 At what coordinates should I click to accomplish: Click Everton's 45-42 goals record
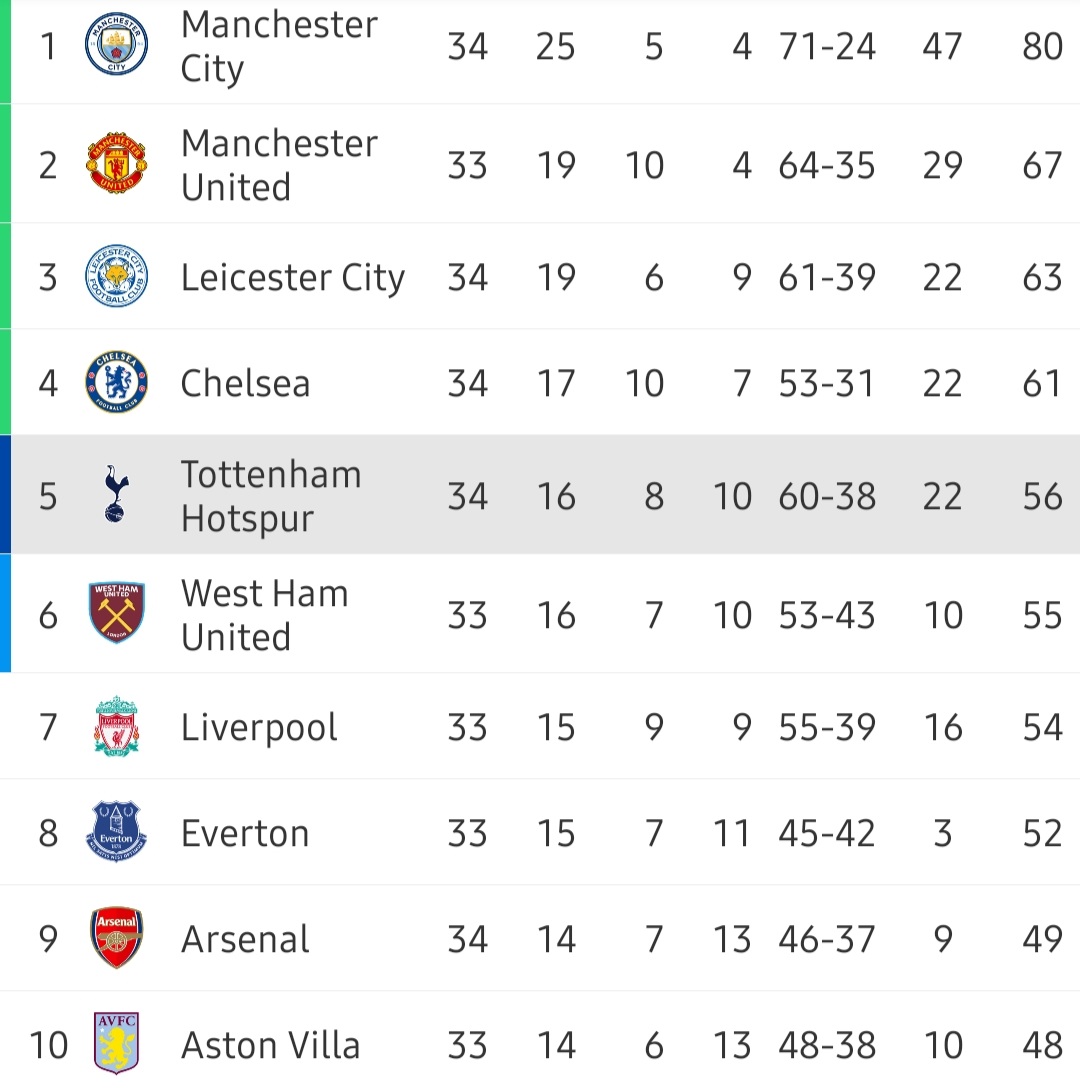click(826, 833)
